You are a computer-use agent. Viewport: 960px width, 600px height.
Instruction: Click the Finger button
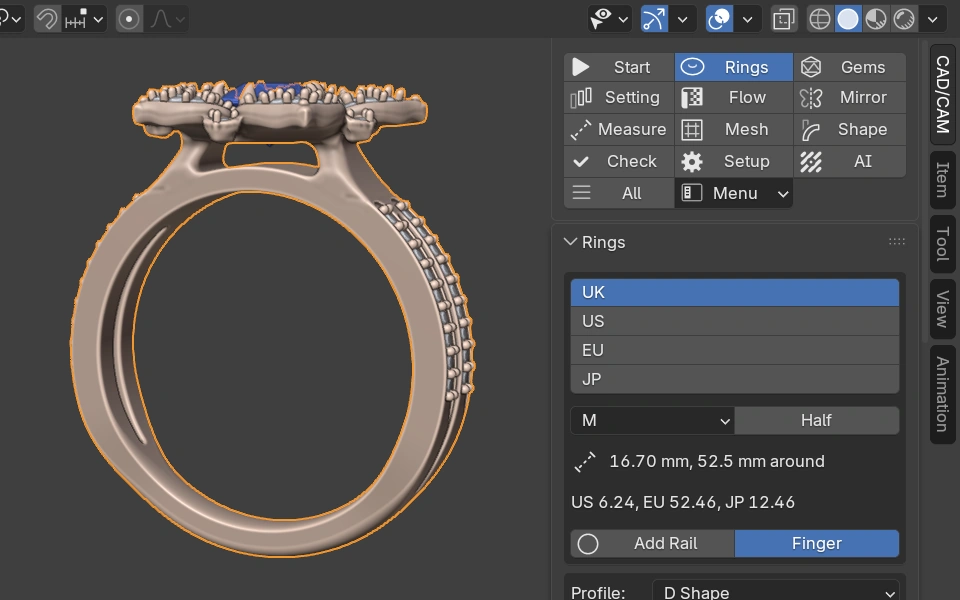[817, 544]
